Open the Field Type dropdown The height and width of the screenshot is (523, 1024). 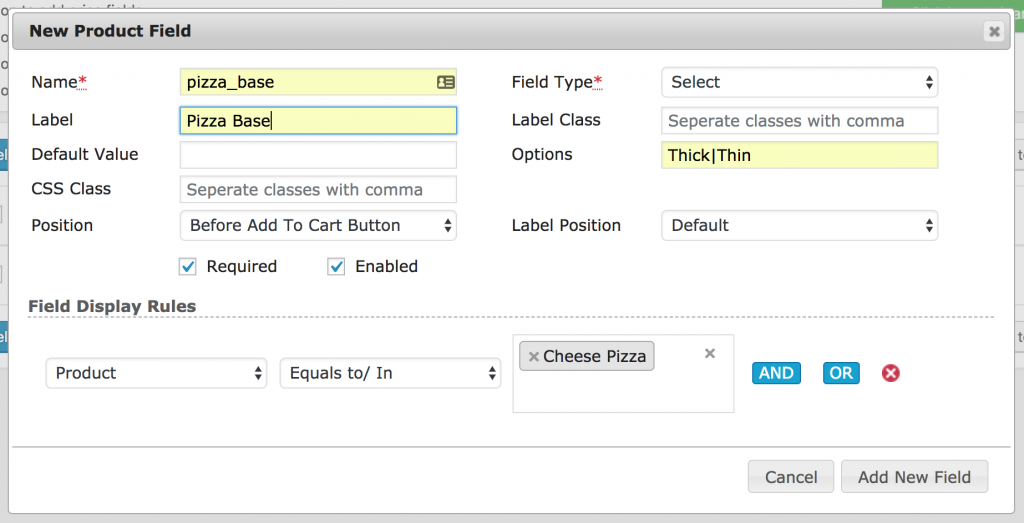click(799, 82)
